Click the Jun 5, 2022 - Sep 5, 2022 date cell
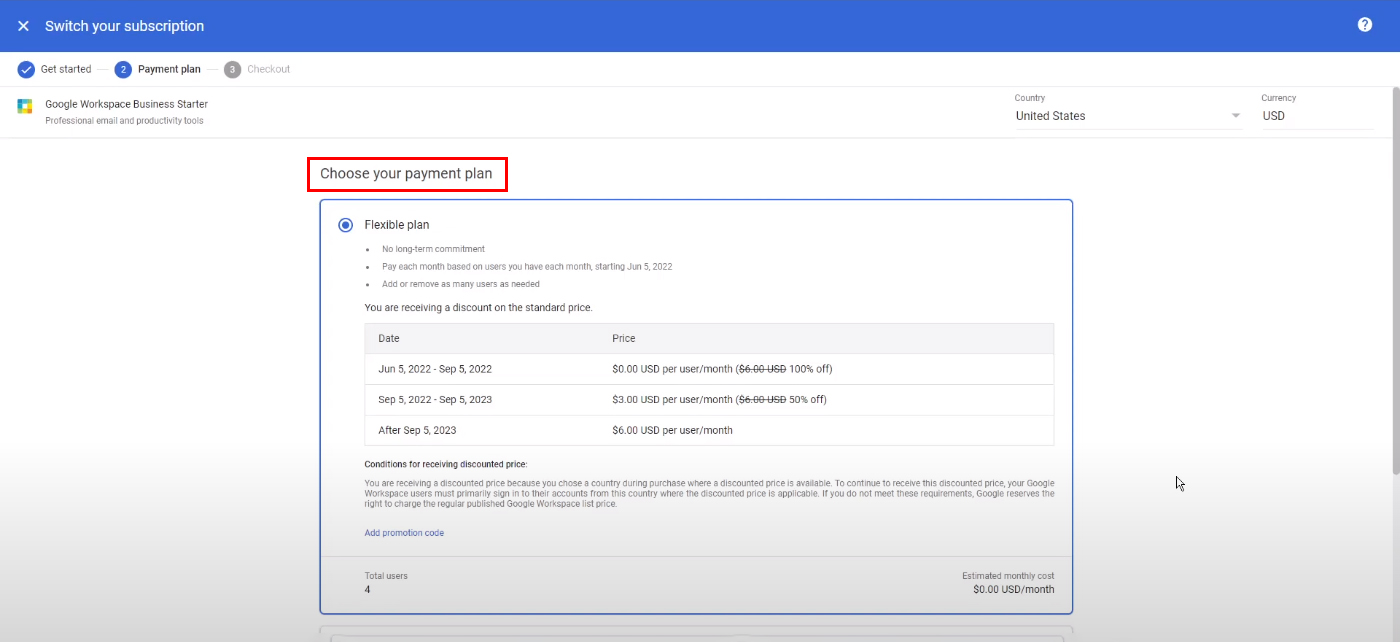This screenshot has height=642, width=1400. click(x=435, y=369)
